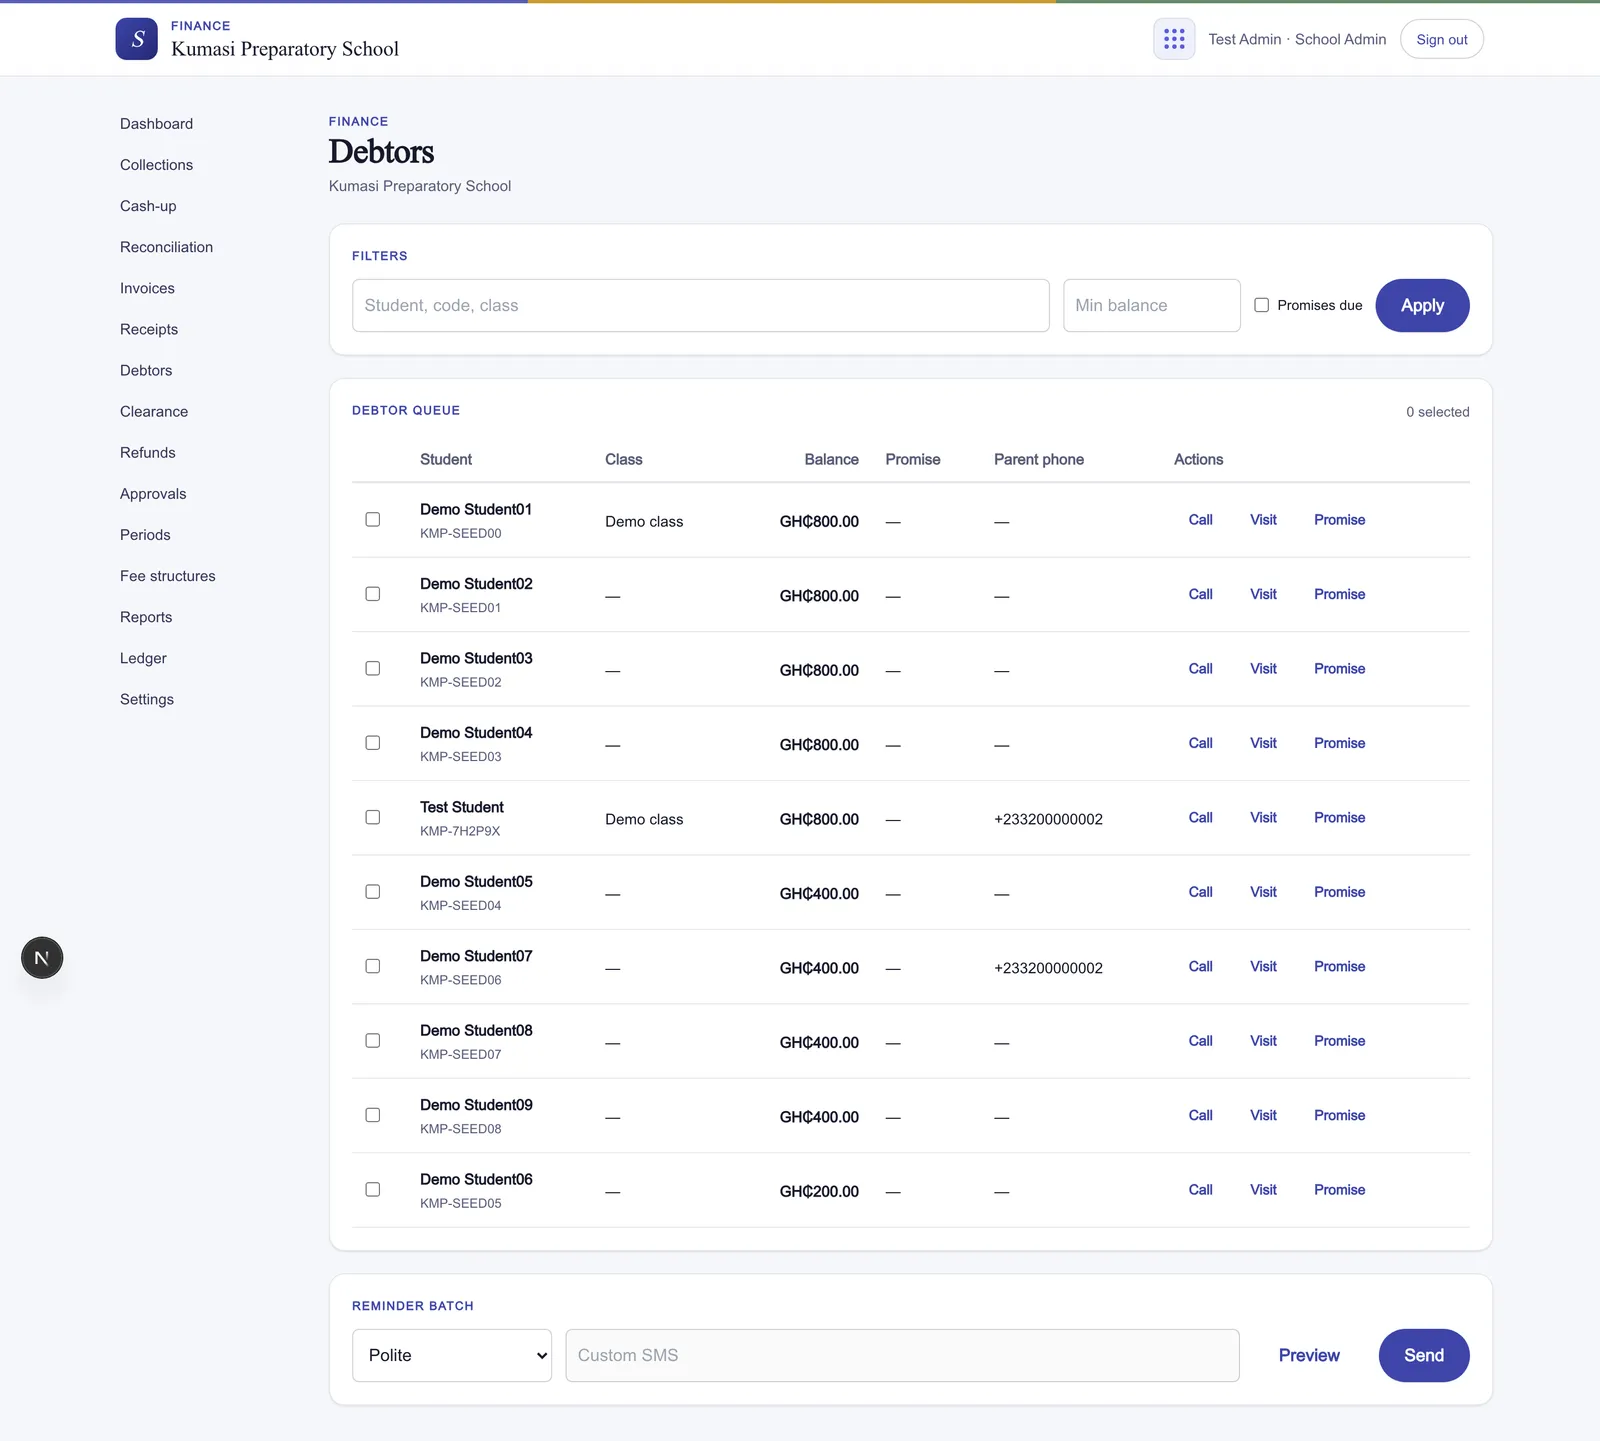Check the Demo Student05 checkbox

[373, 892]
